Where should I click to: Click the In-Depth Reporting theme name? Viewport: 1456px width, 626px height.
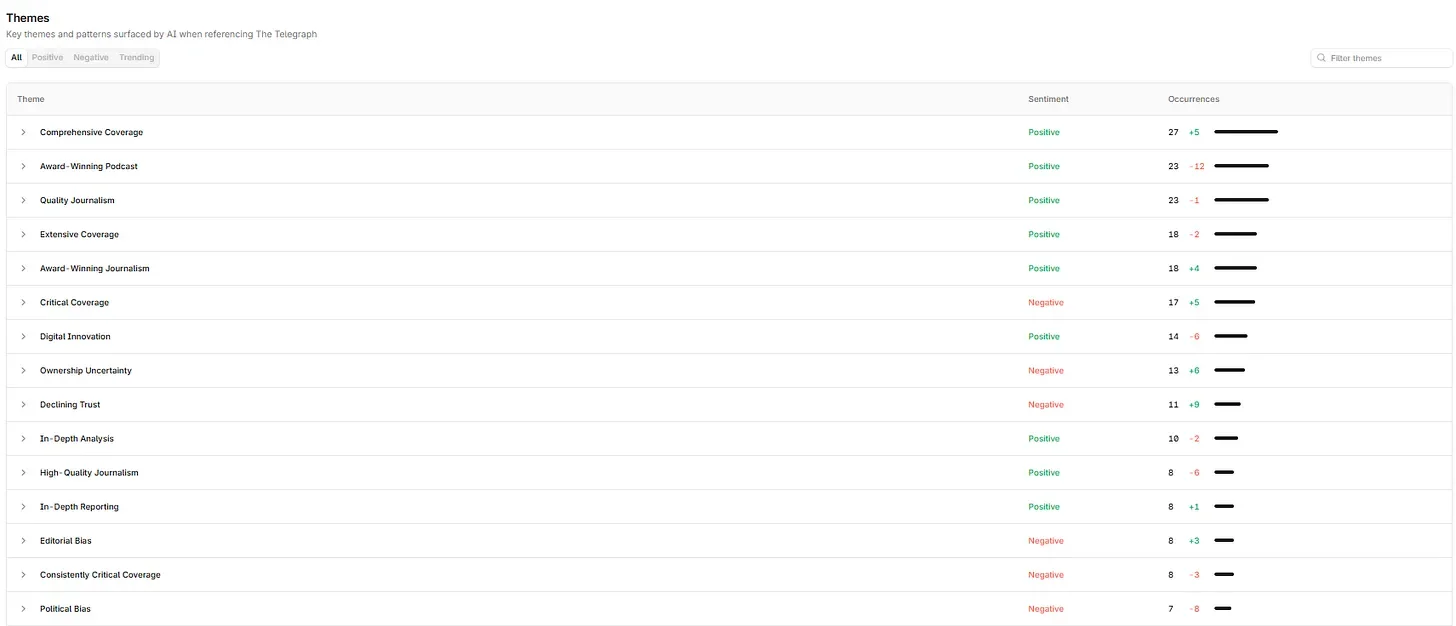[79, 506]
